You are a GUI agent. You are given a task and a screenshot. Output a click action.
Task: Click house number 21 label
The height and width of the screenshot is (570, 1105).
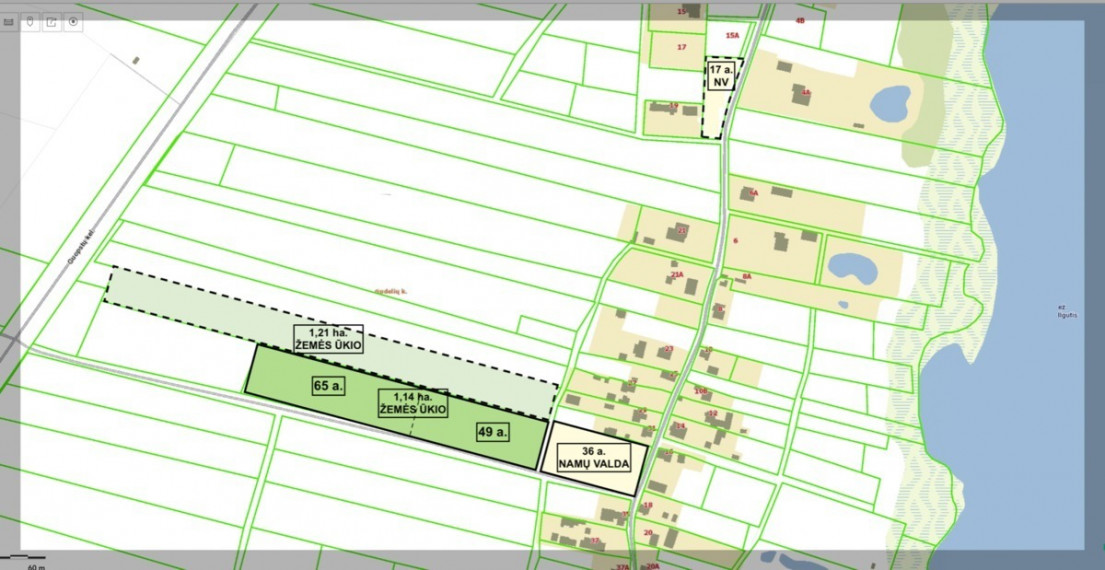[x=681, y=230]
